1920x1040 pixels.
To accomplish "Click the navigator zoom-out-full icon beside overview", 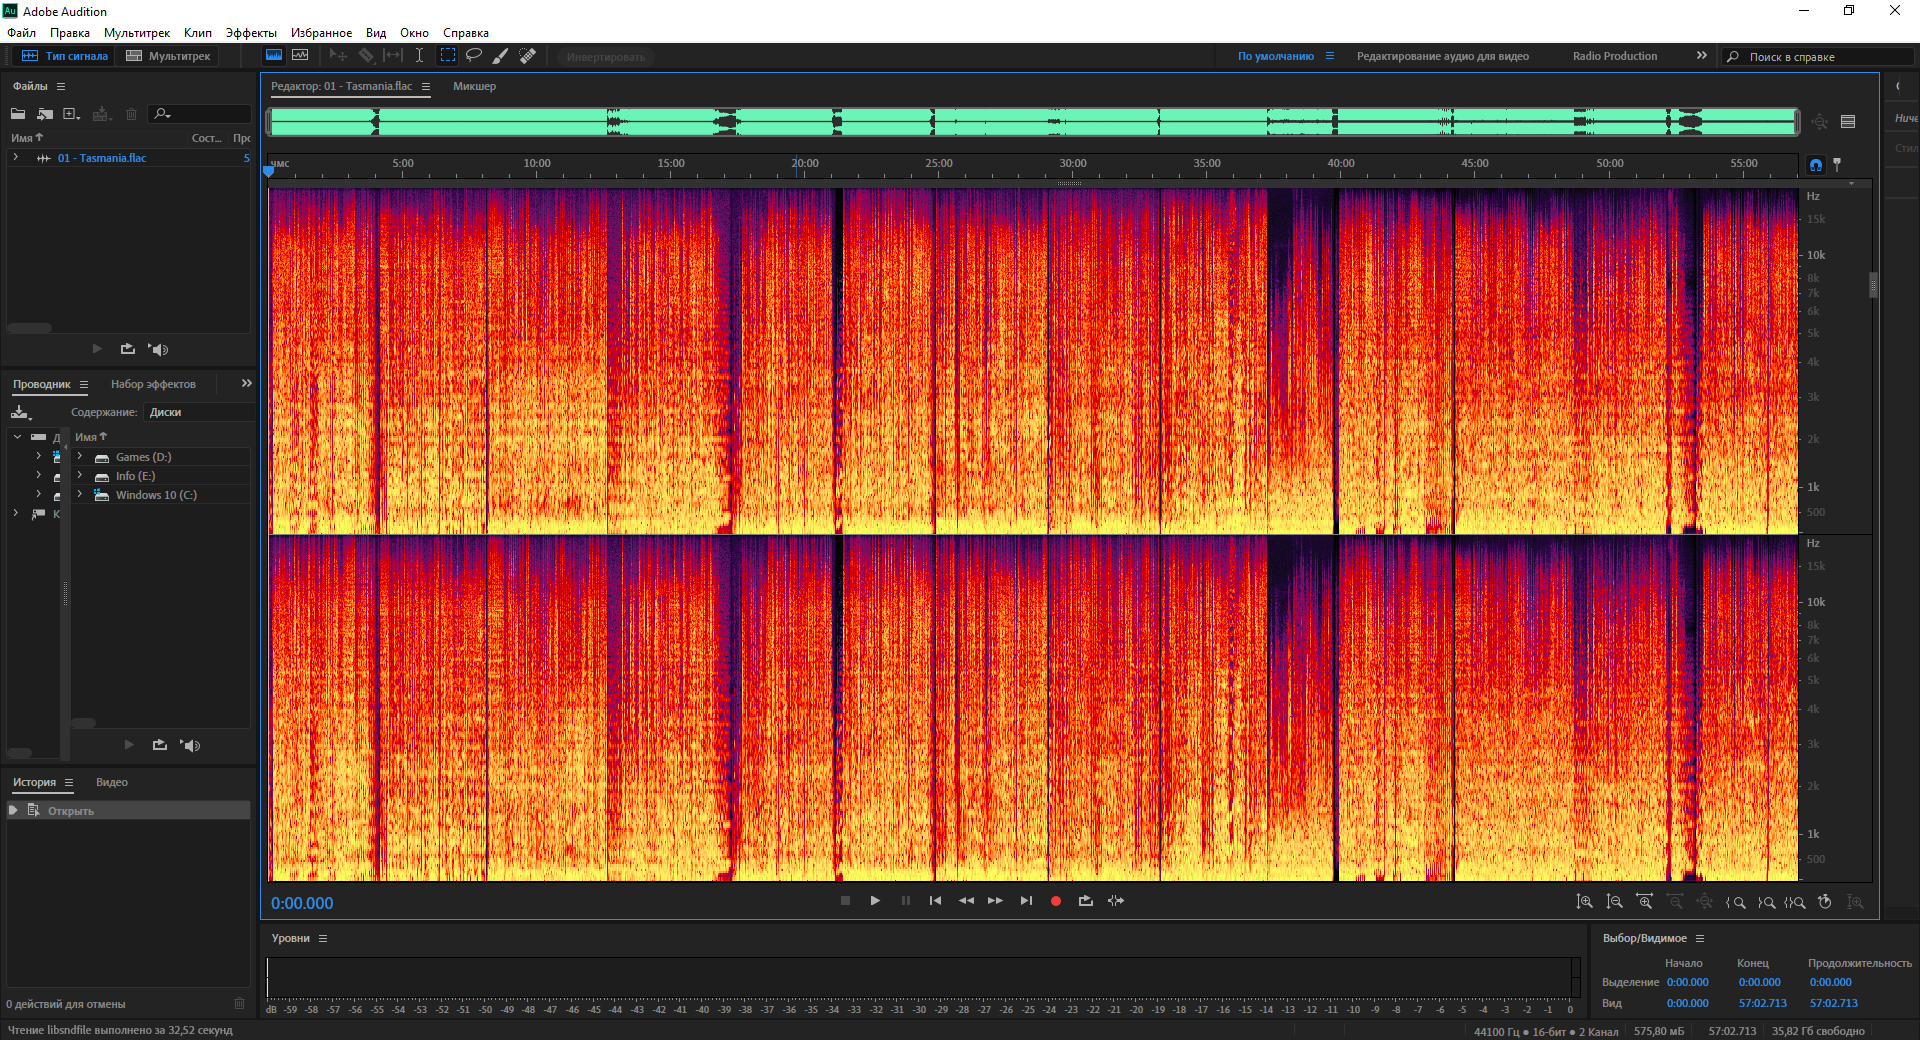I will tap(1819, 121).
